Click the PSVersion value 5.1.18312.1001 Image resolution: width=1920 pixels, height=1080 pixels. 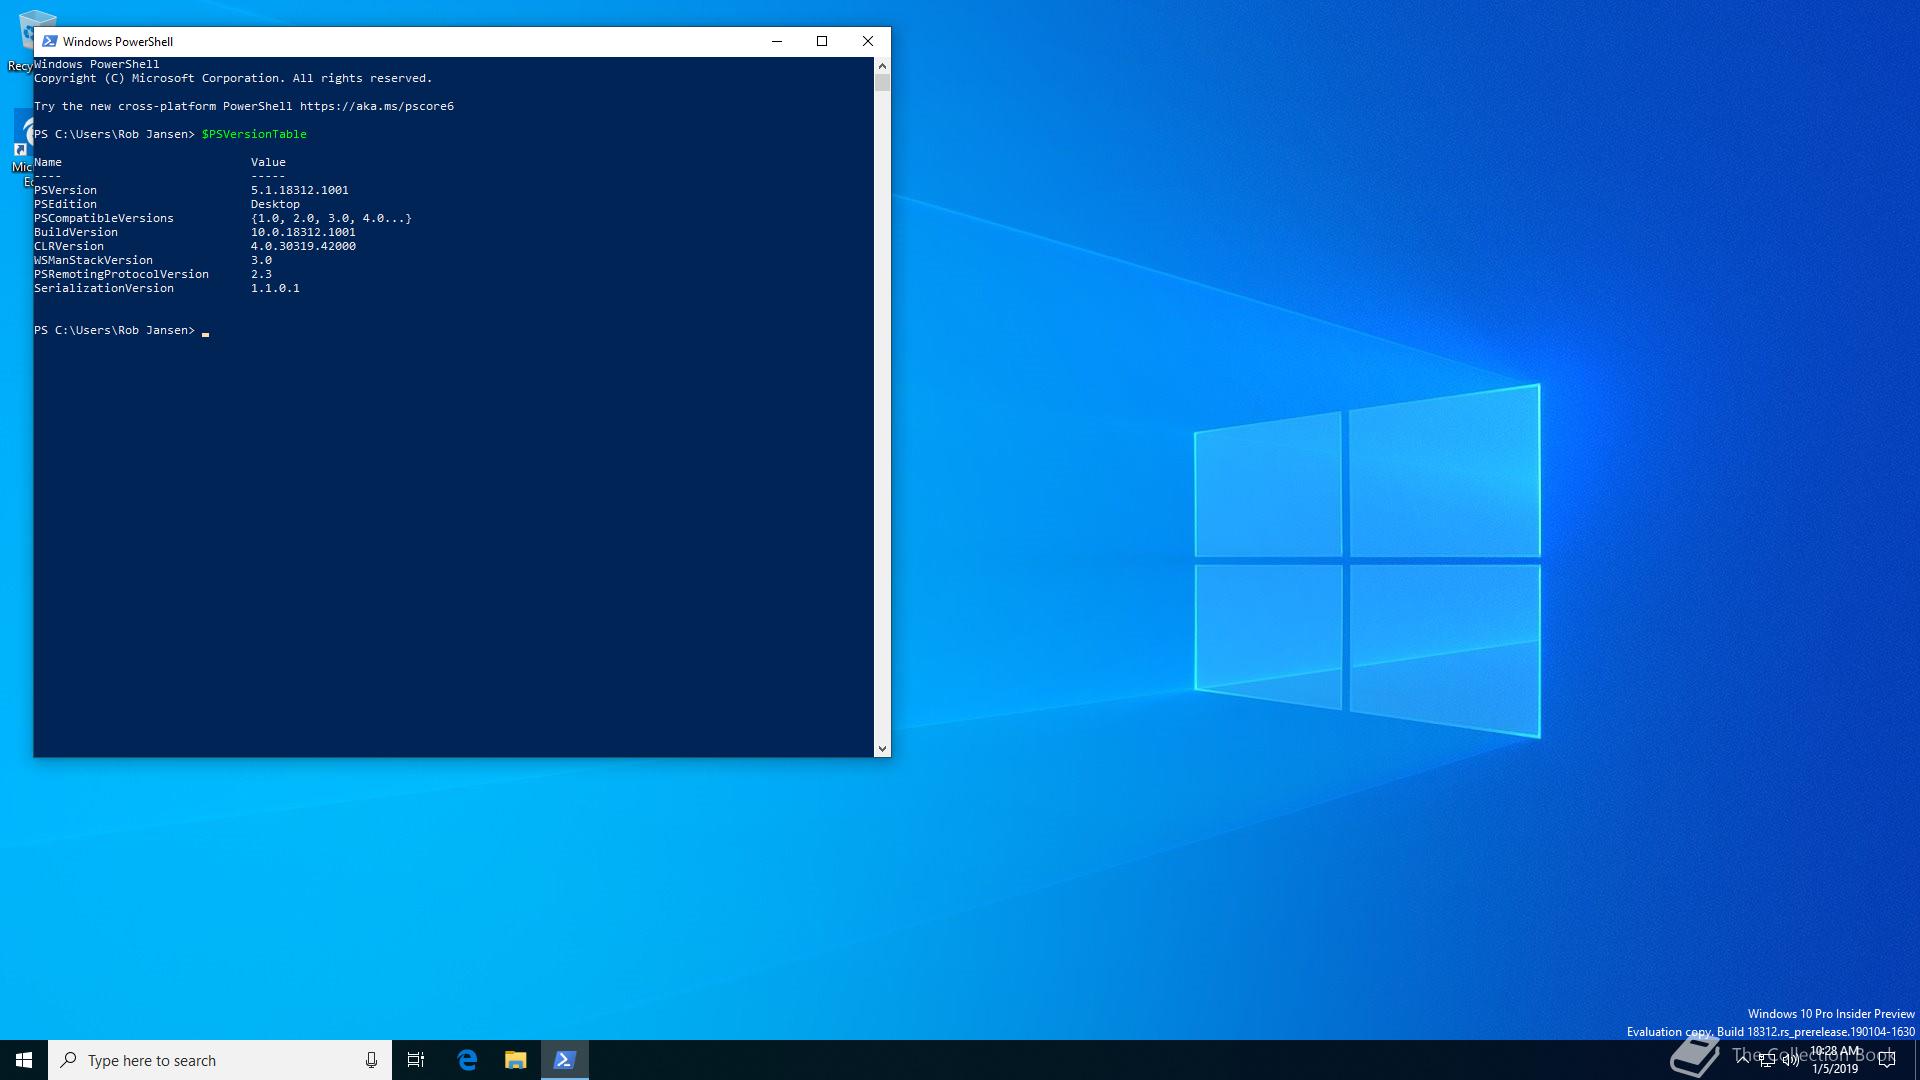[x=300, y=190]
